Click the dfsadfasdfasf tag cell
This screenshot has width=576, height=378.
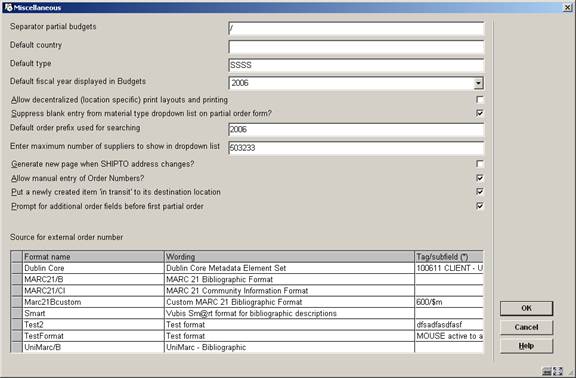click(449, 325)
